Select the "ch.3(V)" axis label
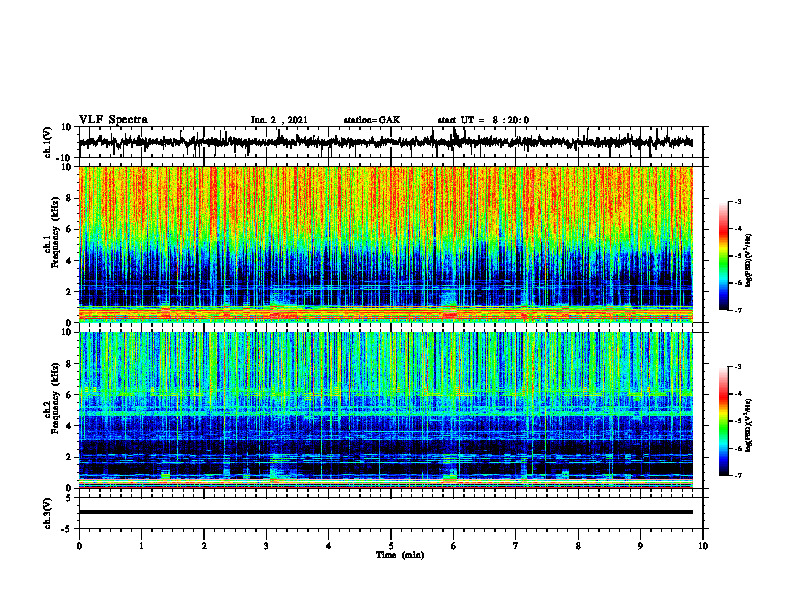The width and height of the screenshot is (792, 612). point(48,513)
